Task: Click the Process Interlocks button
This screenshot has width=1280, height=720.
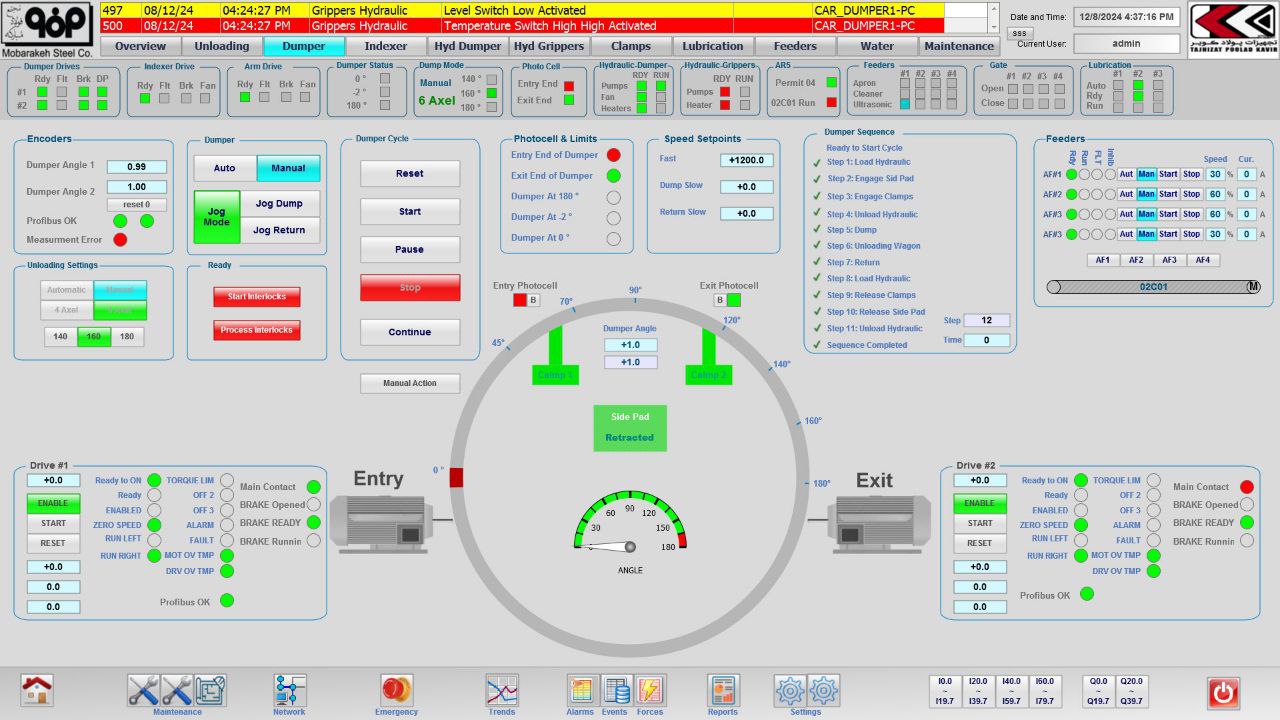Action: click(257, 330)
